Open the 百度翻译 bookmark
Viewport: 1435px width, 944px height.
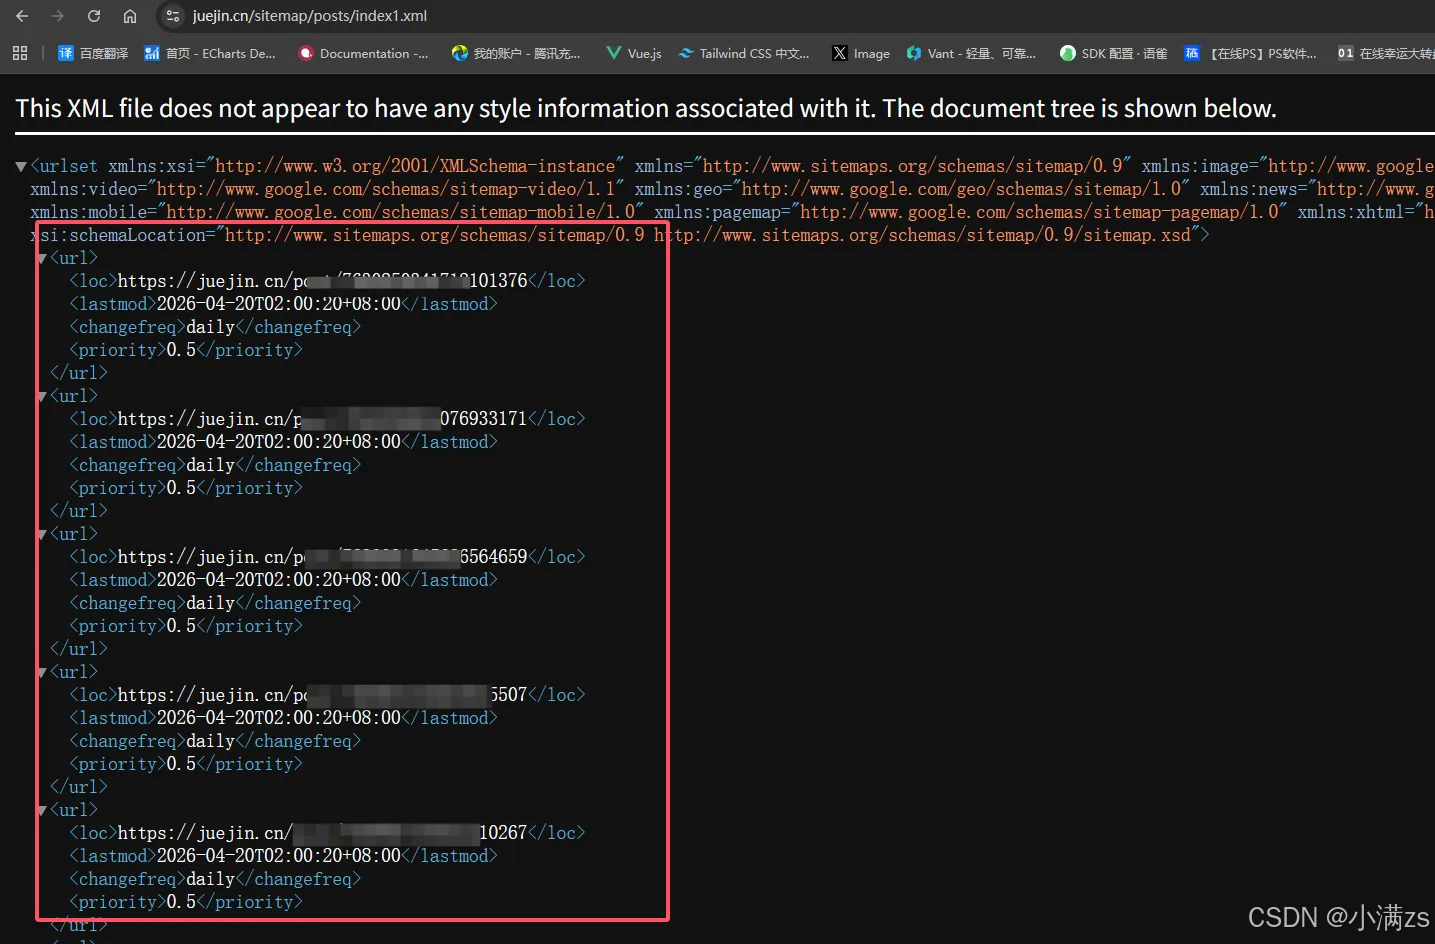click(x=92, y=53)
